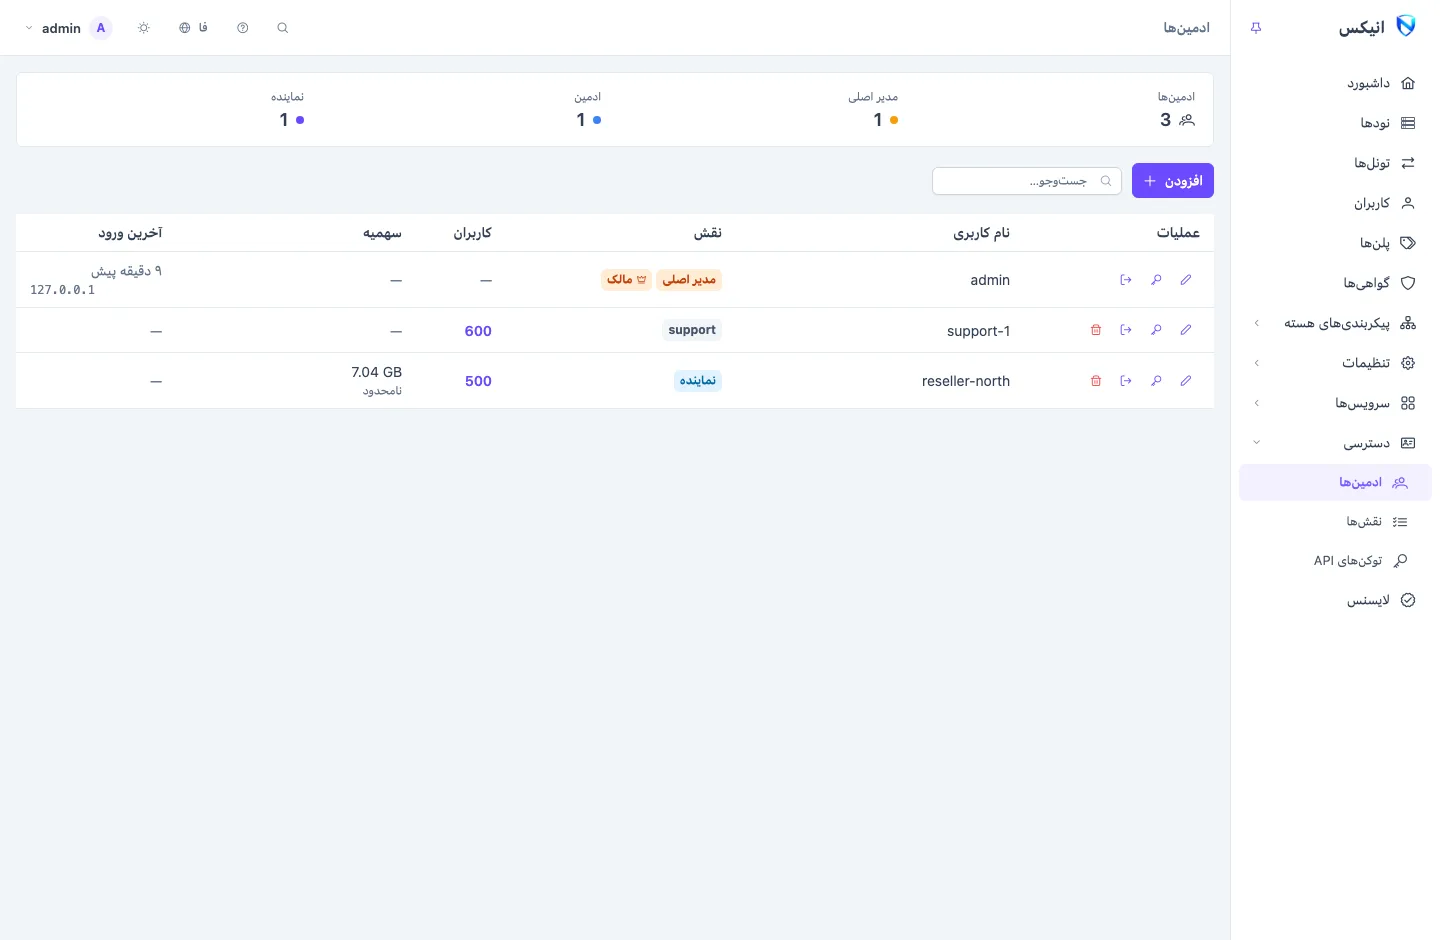Click the key icon for support-1
The width and height of the screenshot is (1440, 940).
1156,330
